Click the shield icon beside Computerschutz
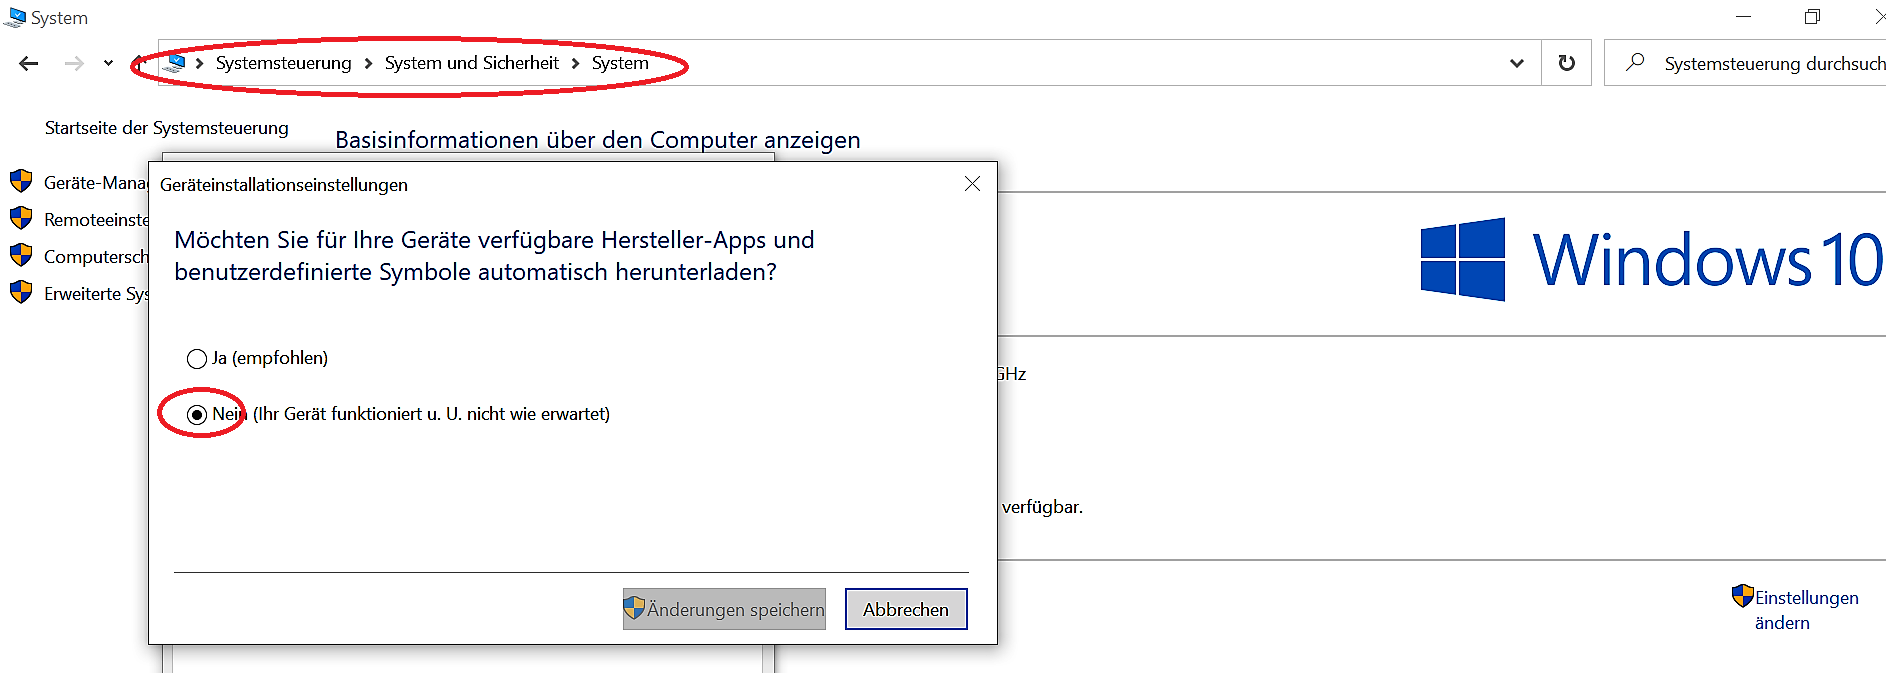 tap(21, 255)
